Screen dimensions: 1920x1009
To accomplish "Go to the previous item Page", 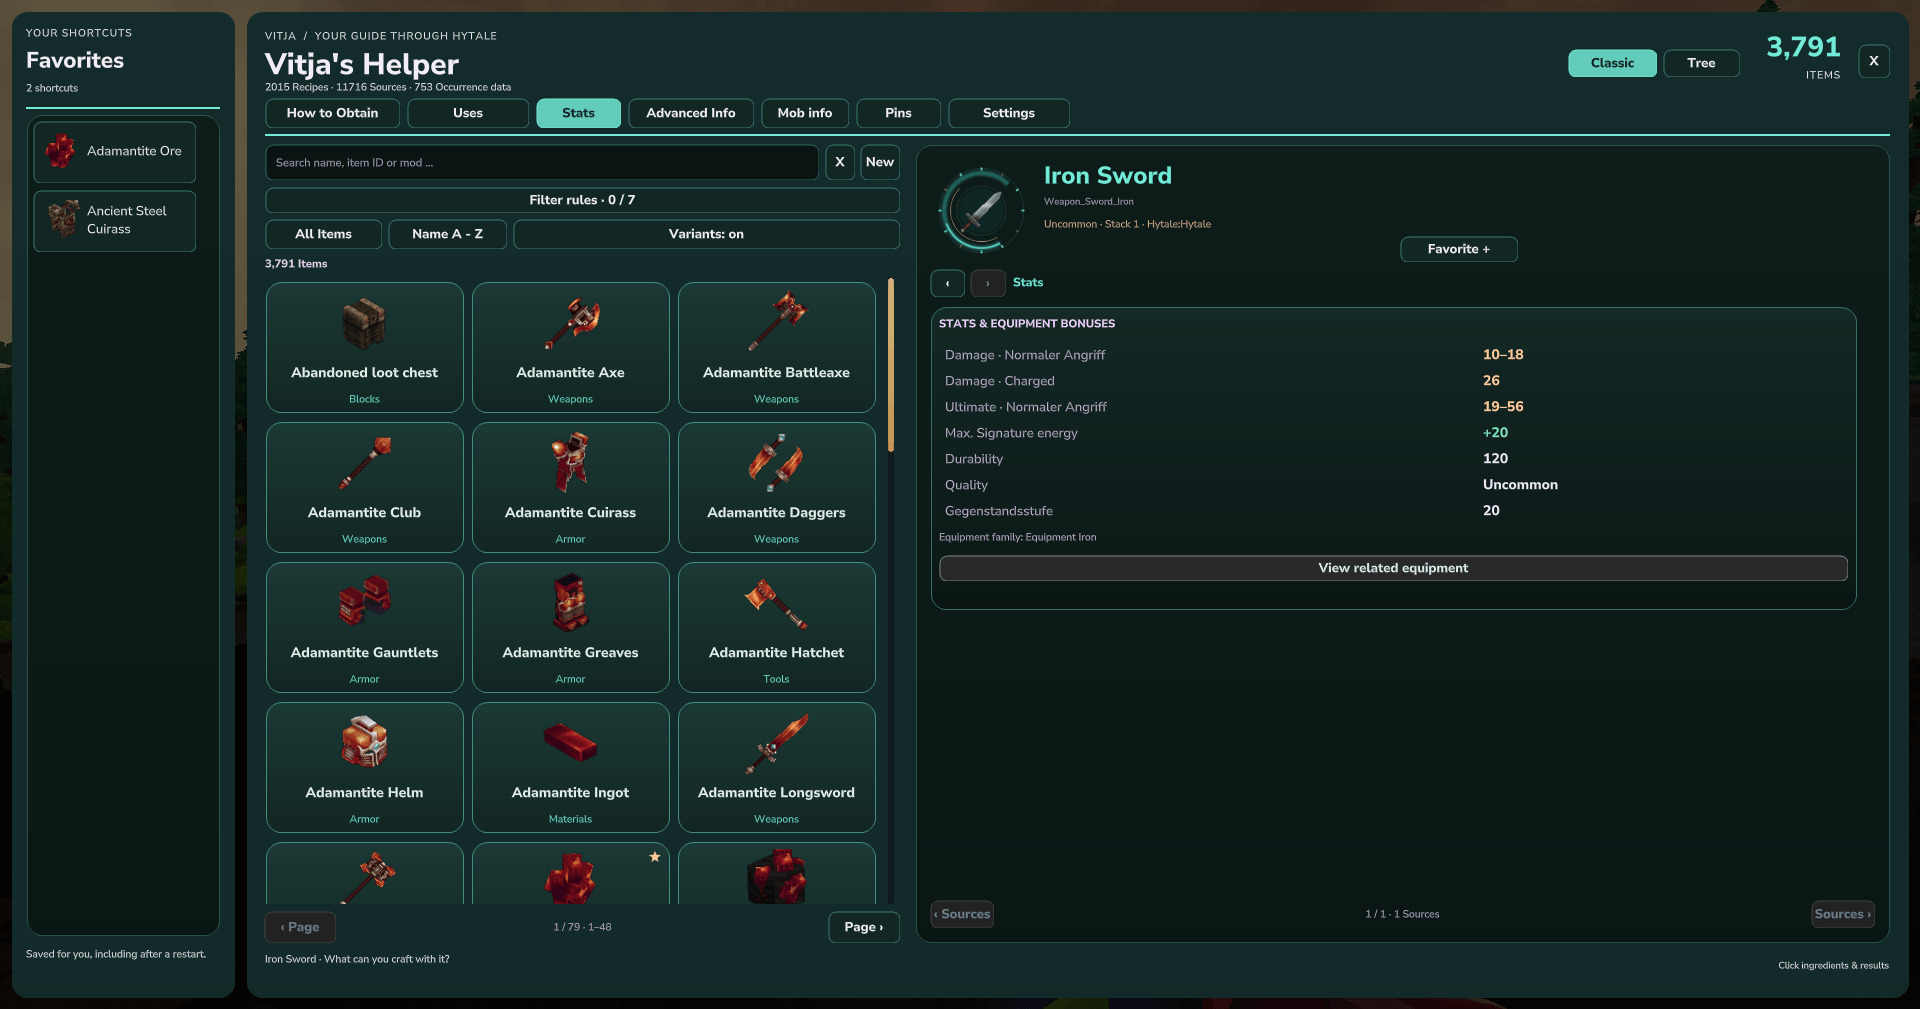I will tap(300, 927).
